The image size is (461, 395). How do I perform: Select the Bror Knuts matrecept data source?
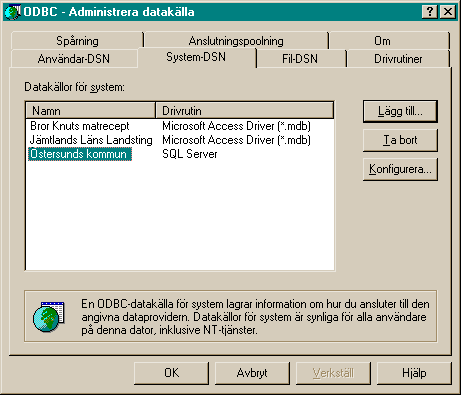[80, 126]
